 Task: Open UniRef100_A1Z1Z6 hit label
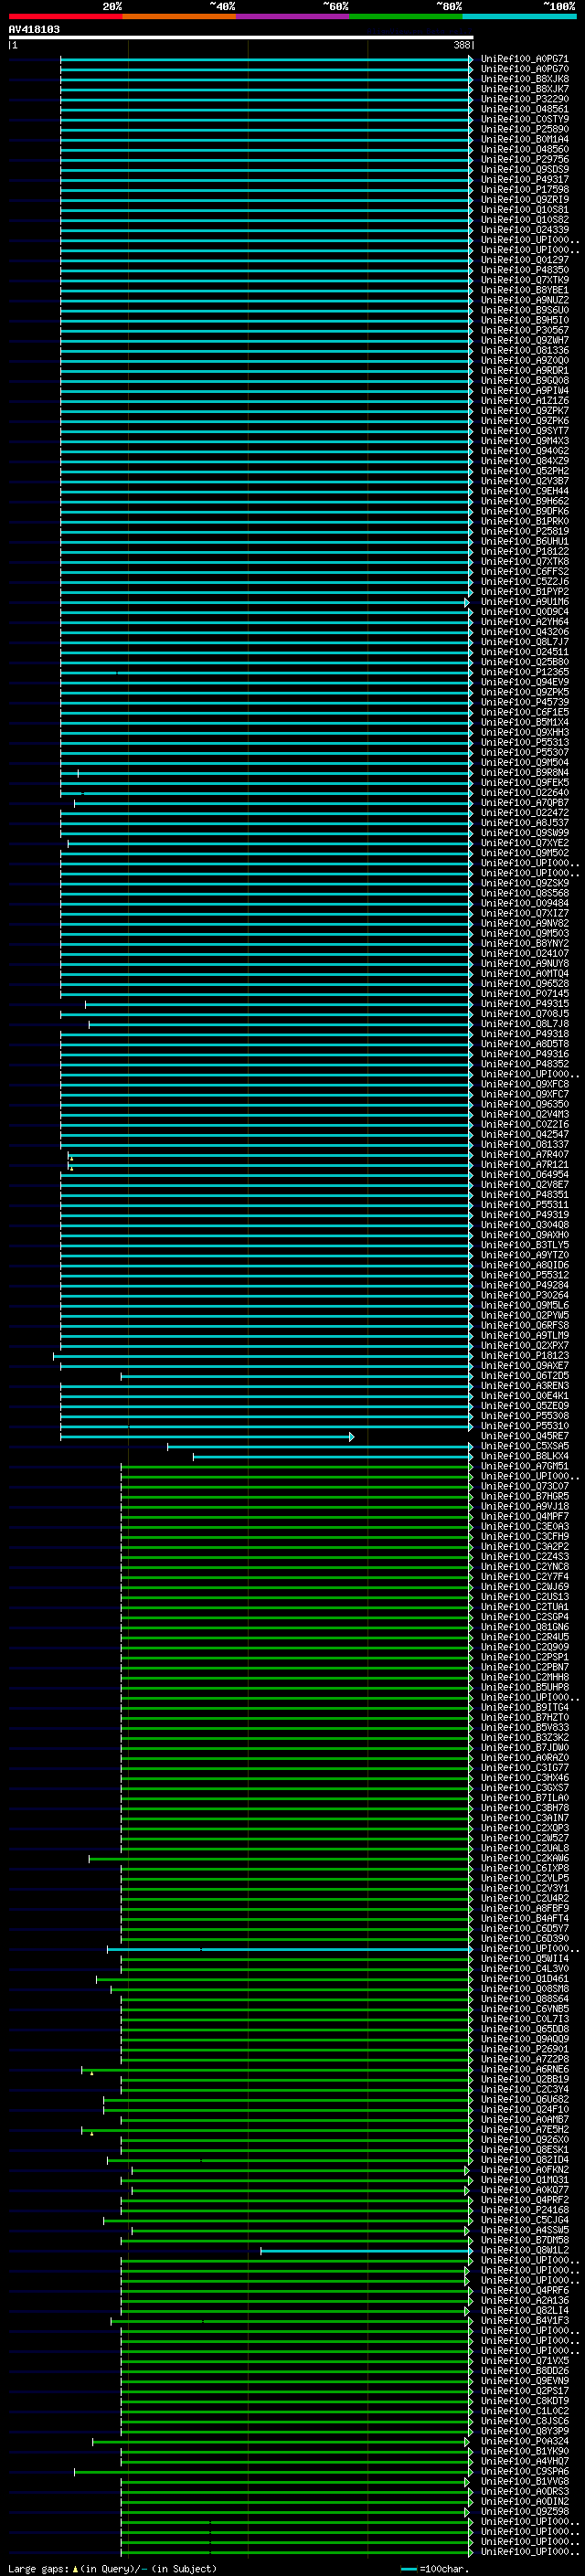[524, 401]
